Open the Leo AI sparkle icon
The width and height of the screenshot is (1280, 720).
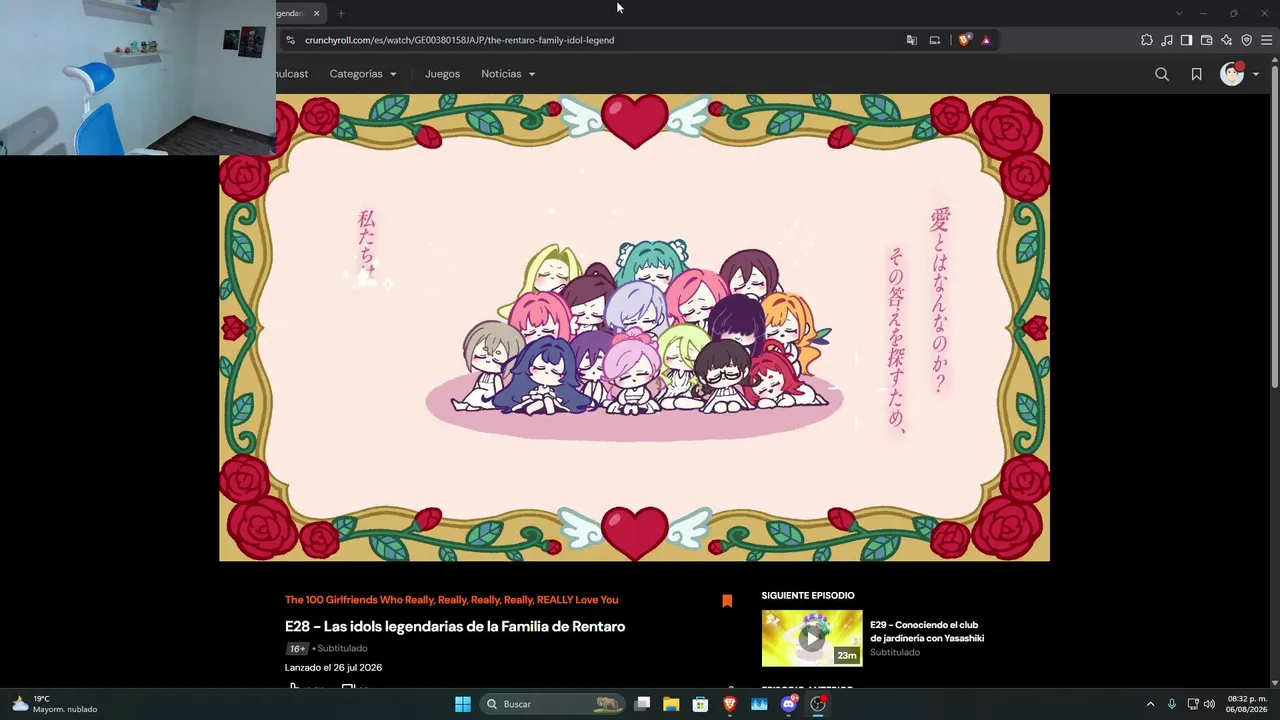tap(1226, 40)
